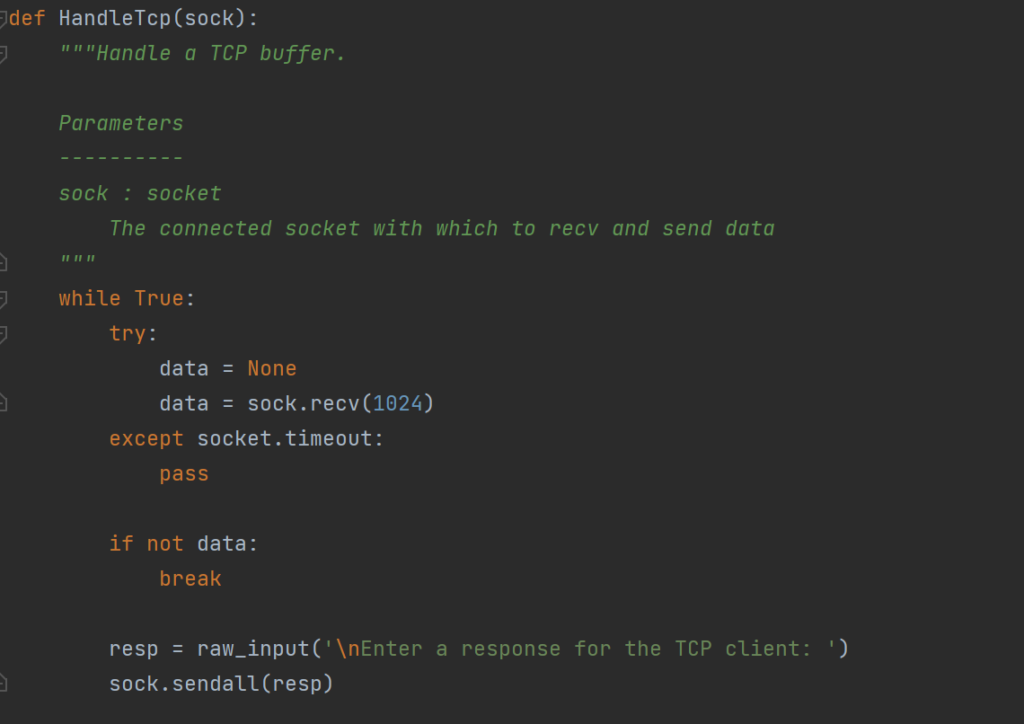Click the None value on the data line

[x=272, y=369]
